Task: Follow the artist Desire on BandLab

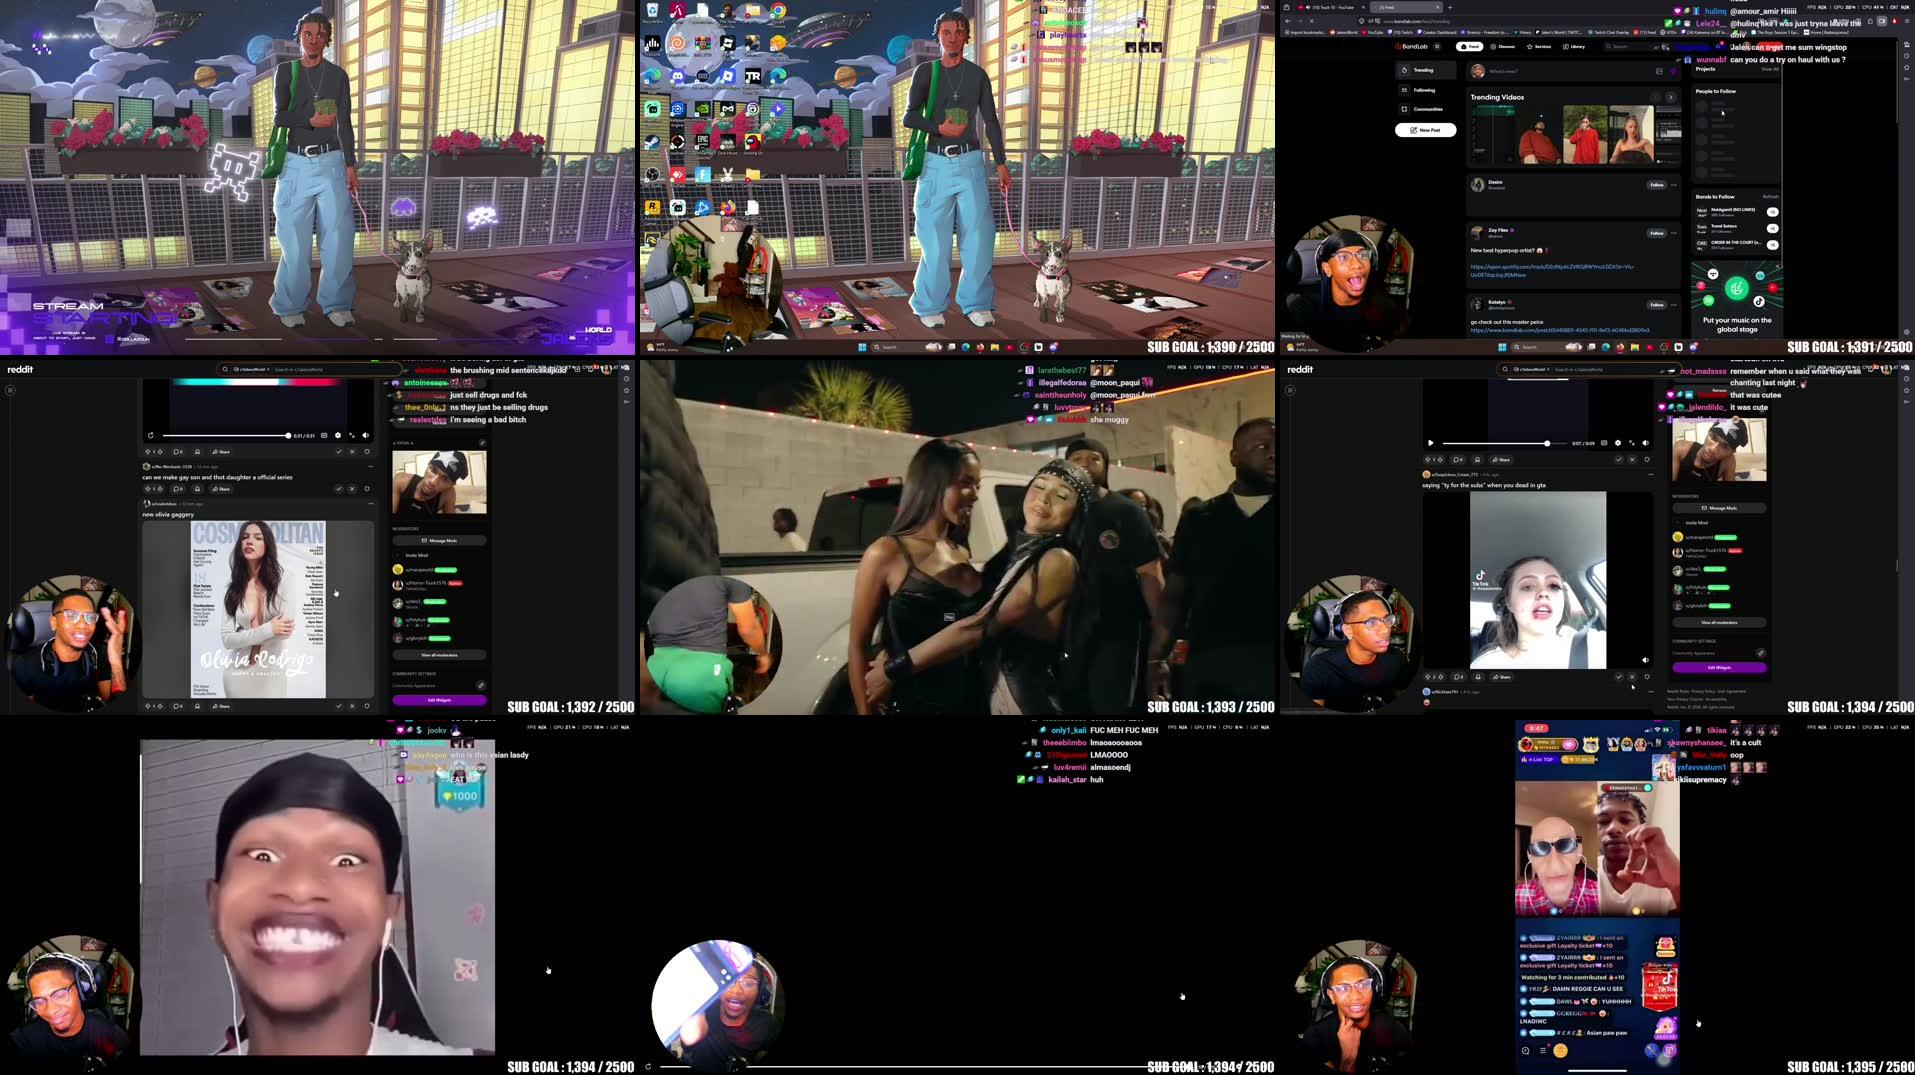Action: [x=1656, y=185]
